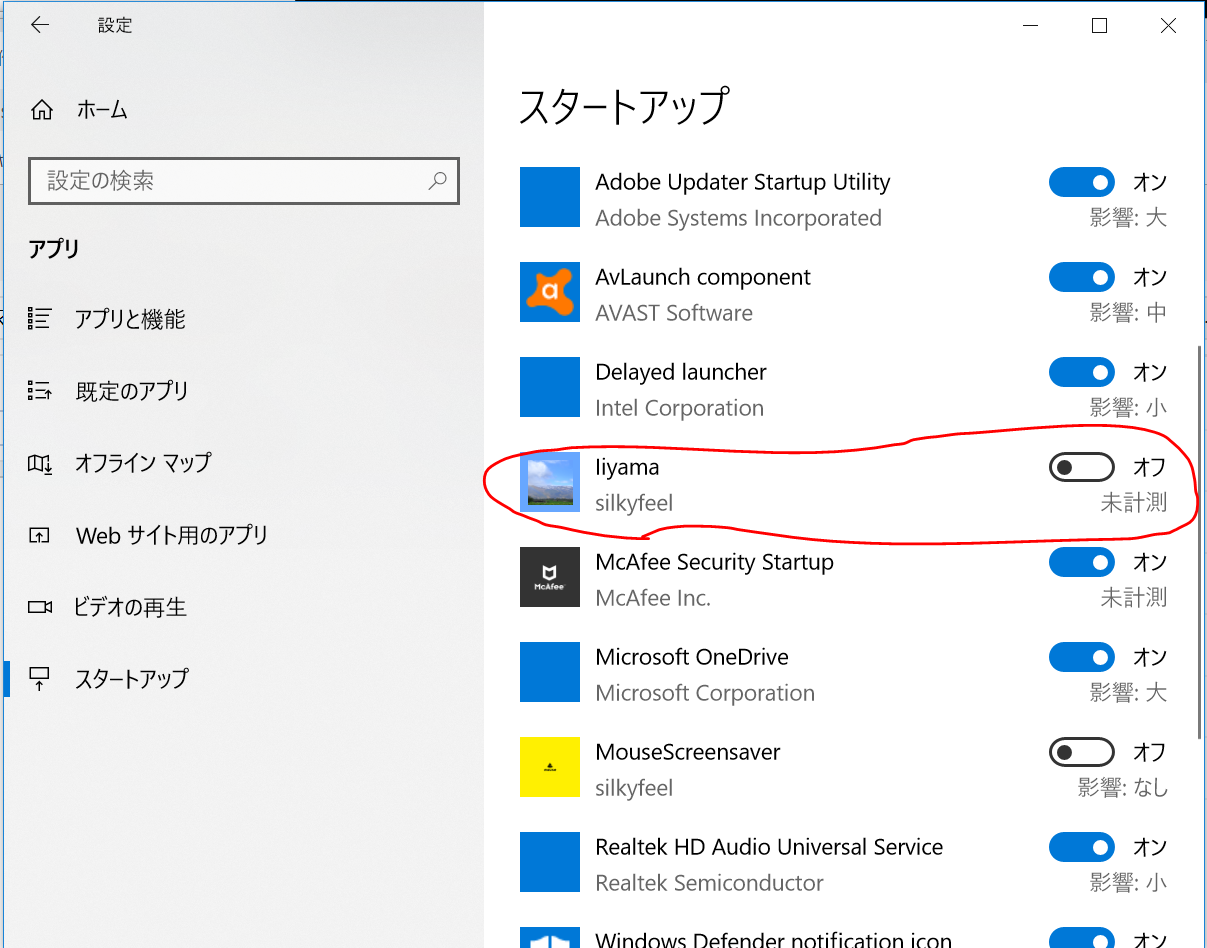Select the Apps for Websites icon
Viewport: 1207px width, 948px height.
pos(40,535)
